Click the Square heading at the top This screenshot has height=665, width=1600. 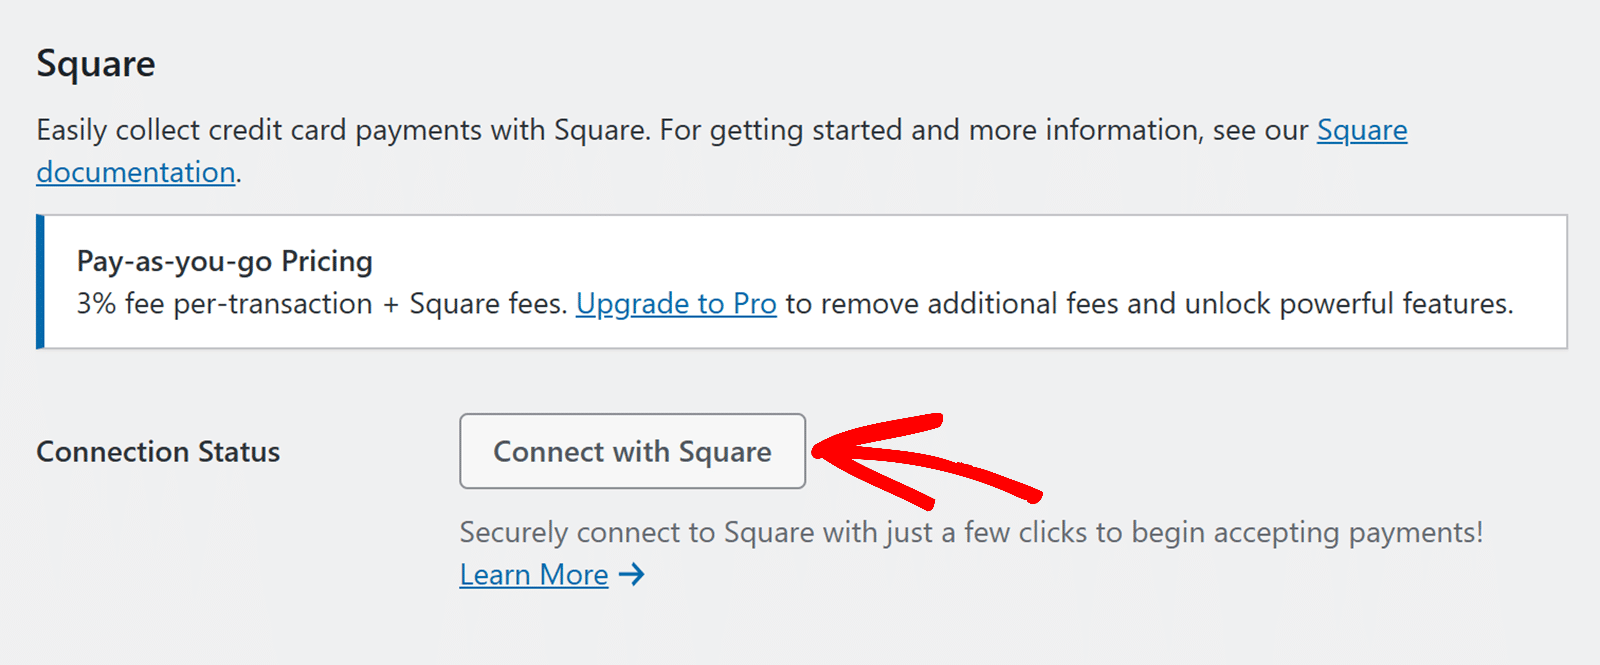click(x=95, y=63)
